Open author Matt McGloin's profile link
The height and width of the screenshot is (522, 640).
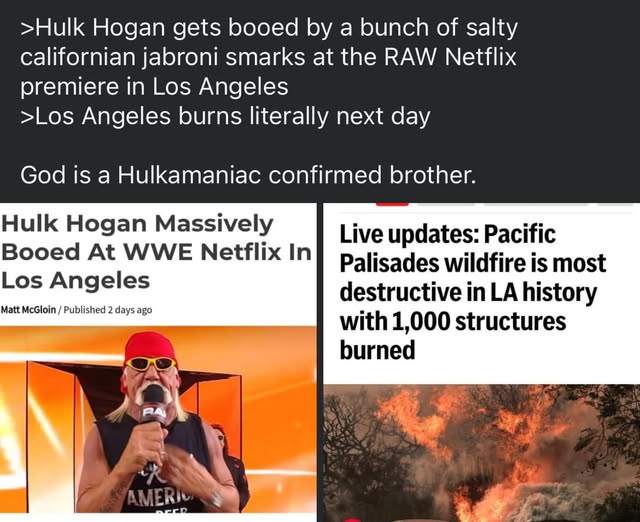pyautogui.click(x=30, y=310)
